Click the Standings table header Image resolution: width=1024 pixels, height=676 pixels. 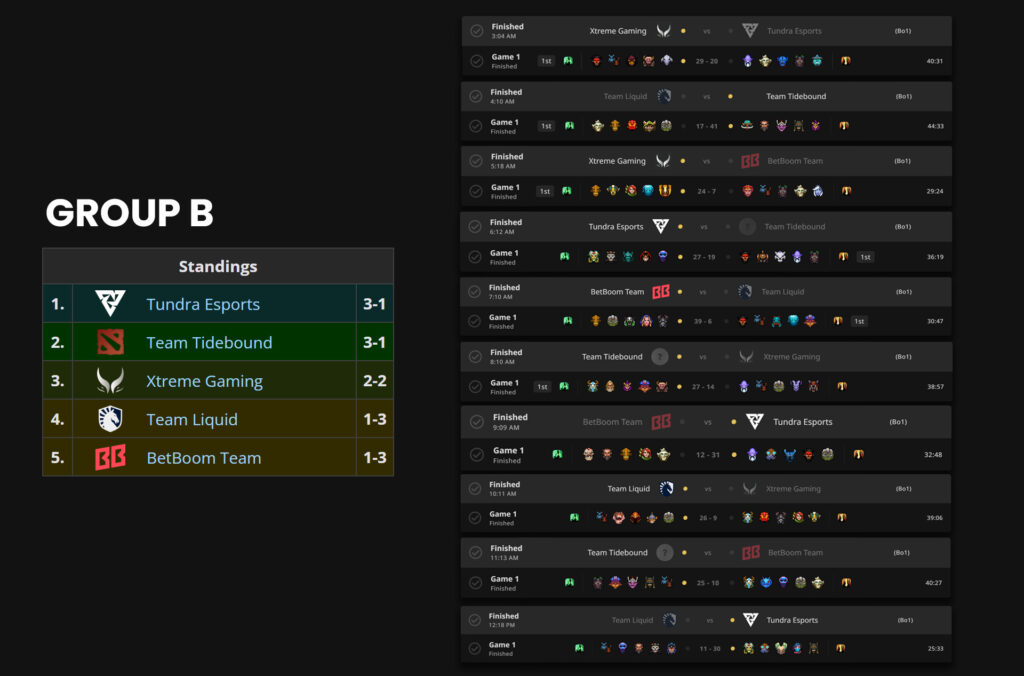[218, 266]
